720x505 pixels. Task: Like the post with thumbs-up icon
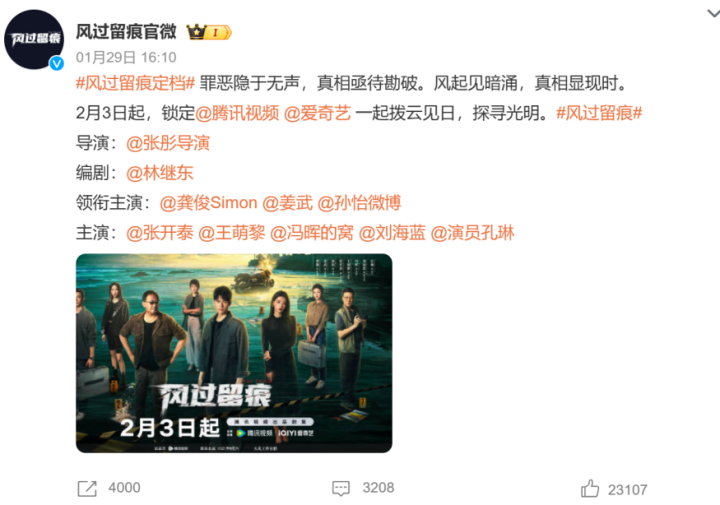coord(590,488)
